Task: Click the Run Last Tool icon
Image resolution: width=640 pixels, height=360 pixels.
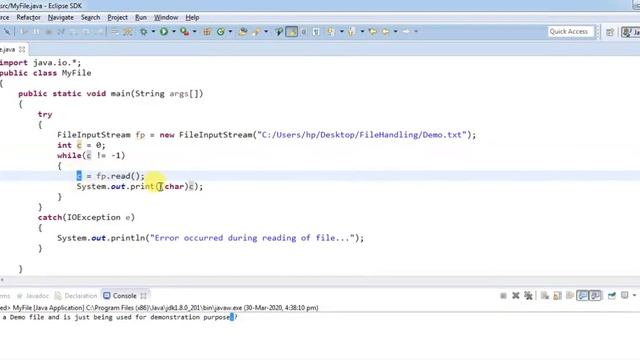Action: pos(184,31)
